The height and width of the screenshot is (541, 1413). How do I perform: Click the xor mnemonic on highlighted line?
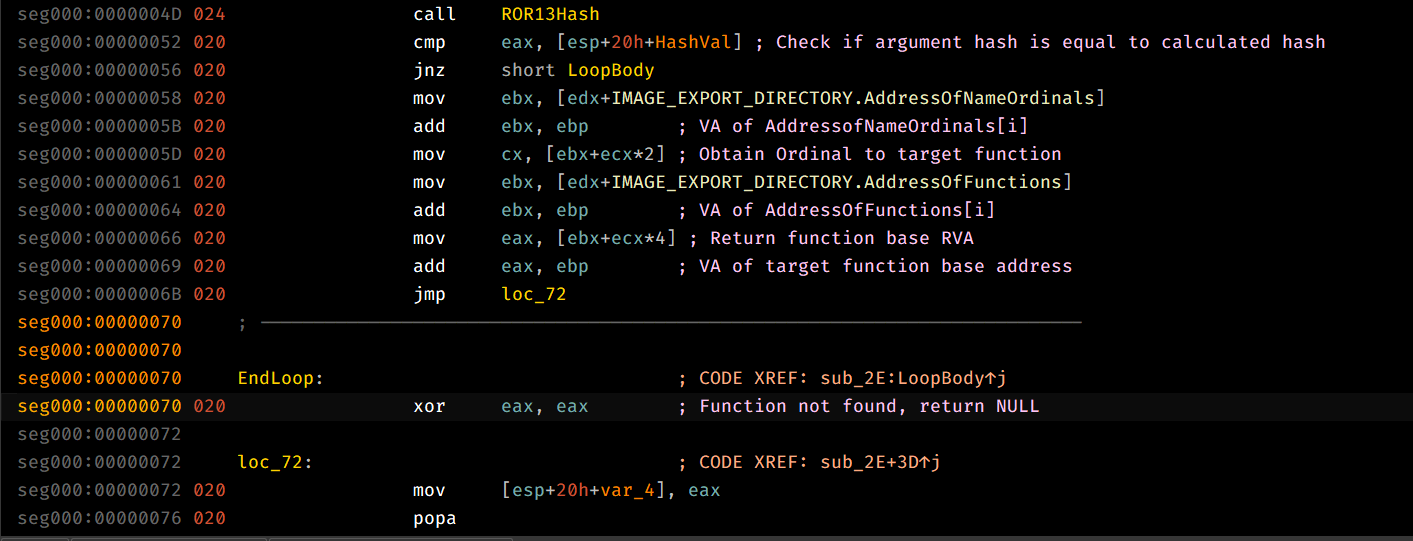[x=429, y=406]
